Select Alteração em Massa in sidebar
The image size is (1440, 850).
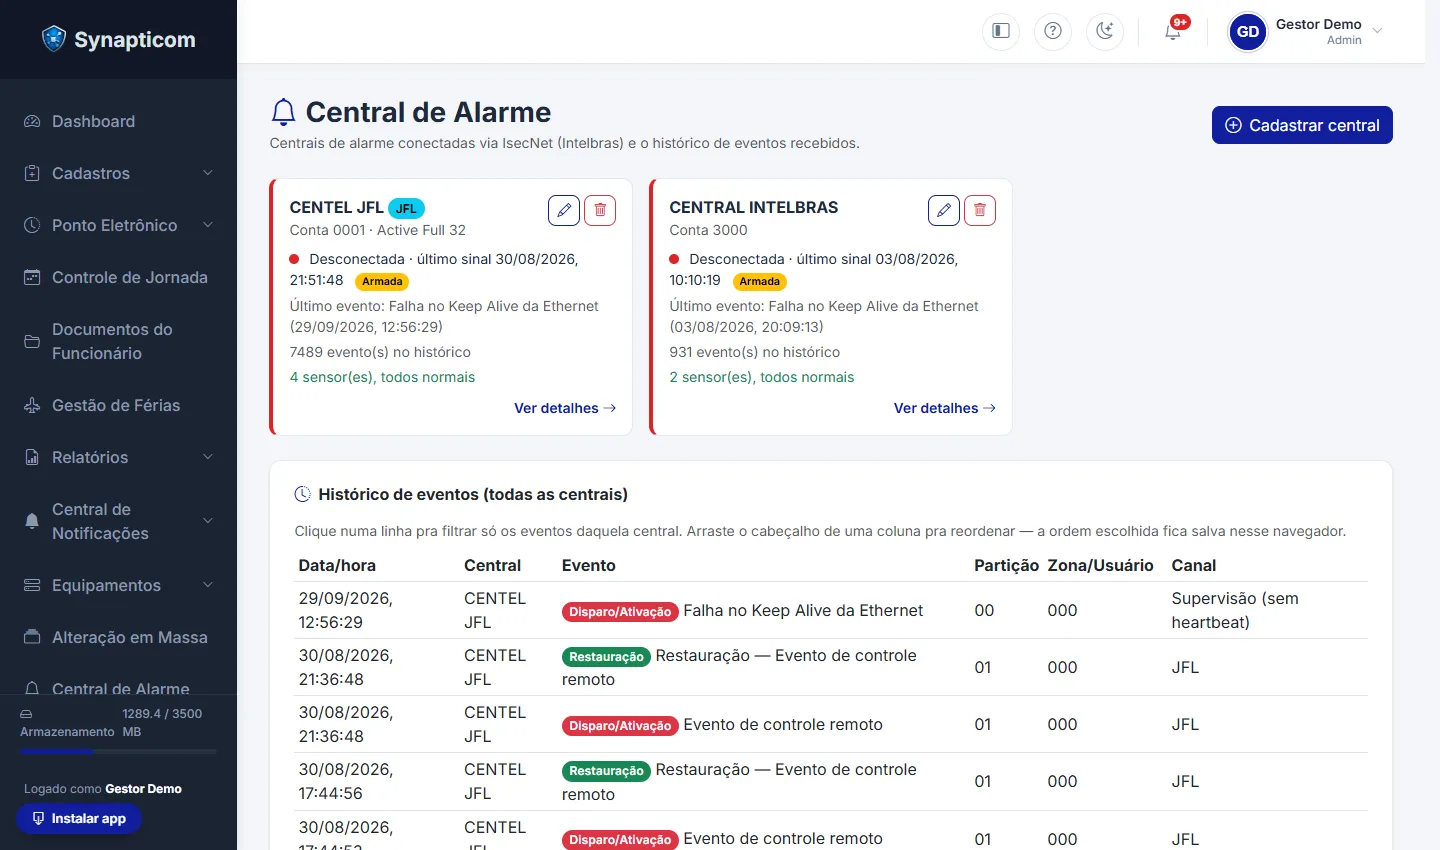118,637
